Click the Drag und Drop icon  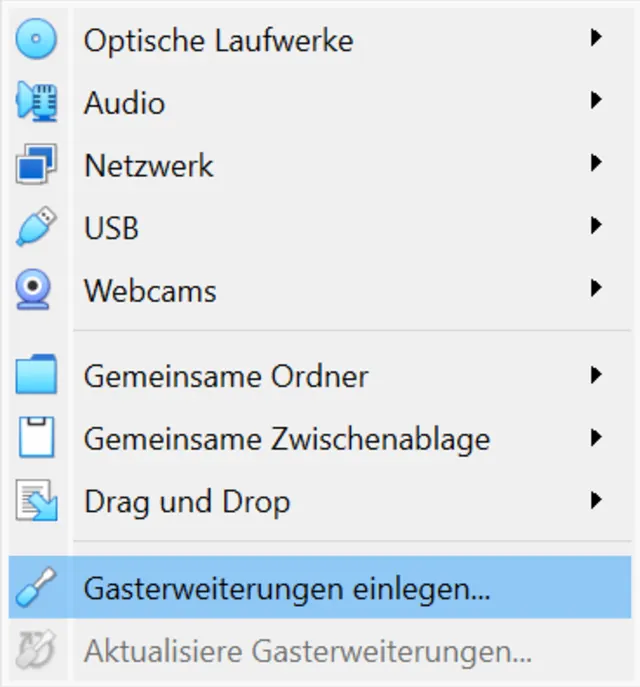click(x=36, y=500)
